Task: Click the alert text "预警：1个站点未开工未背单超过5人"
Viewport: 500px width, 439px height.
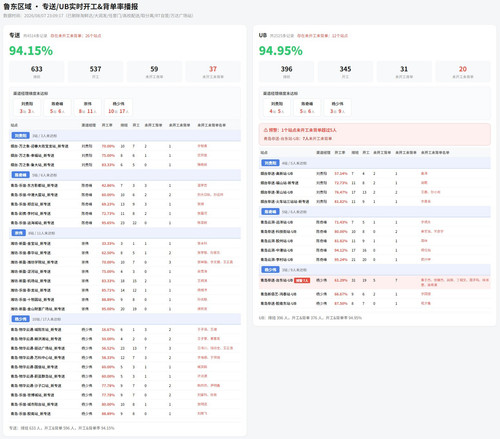Action: tap(303, 130)
